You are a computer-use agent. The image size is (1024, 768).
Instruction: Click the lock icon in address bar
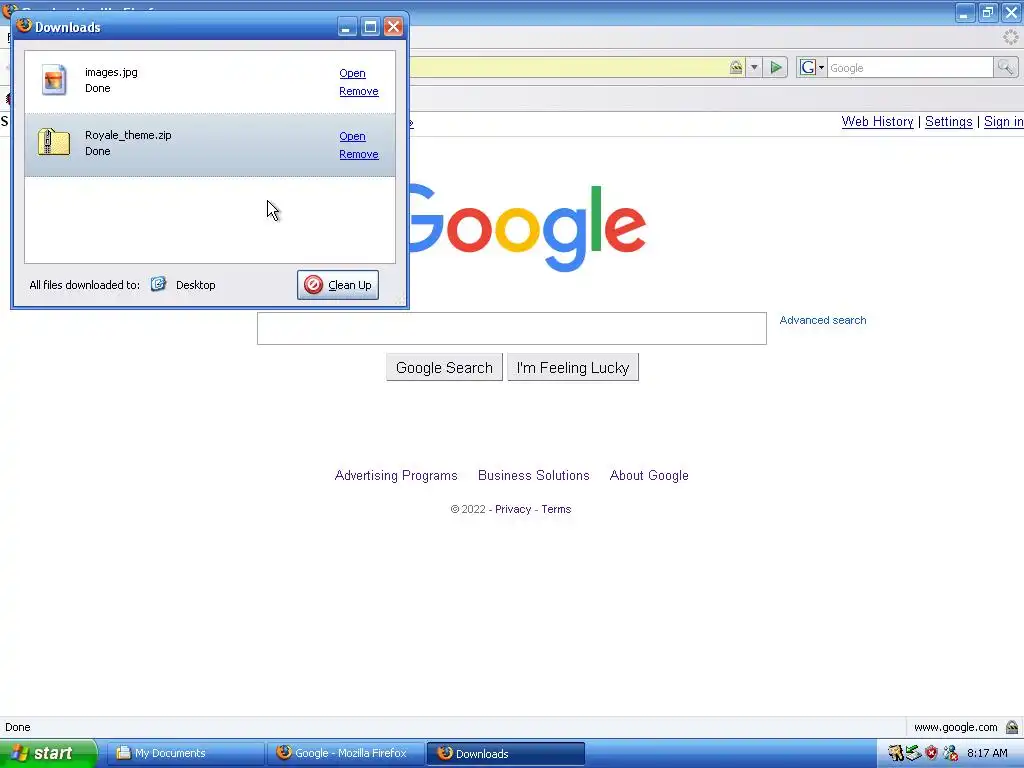pyautogui.click(x=736, y=67)
